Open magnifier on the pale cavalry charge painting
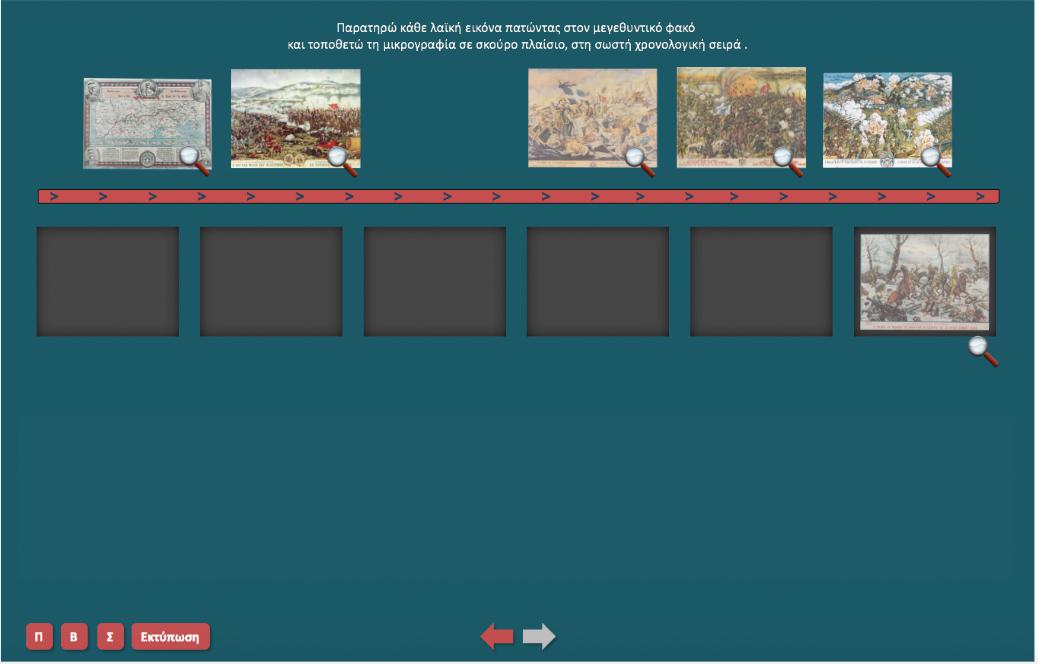 pyautogui.click(x=639, y=161)
